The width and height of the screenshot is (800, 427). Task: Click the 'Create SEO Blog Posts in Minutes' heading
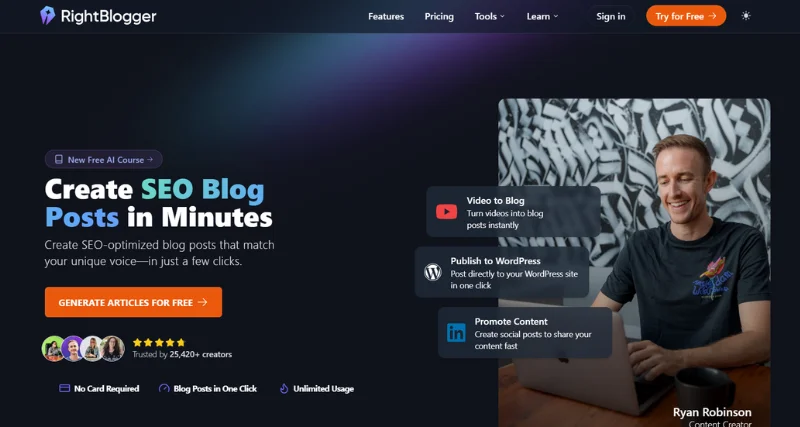coord(159,203)
